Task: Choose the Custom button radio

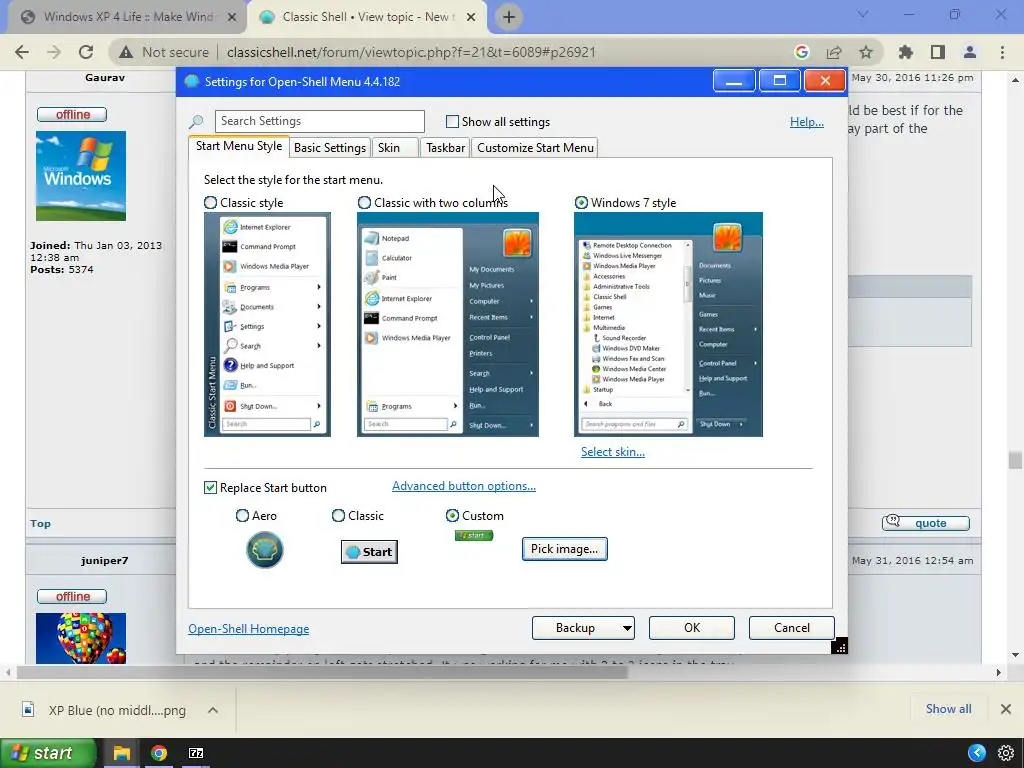Action: pos(452,516)
